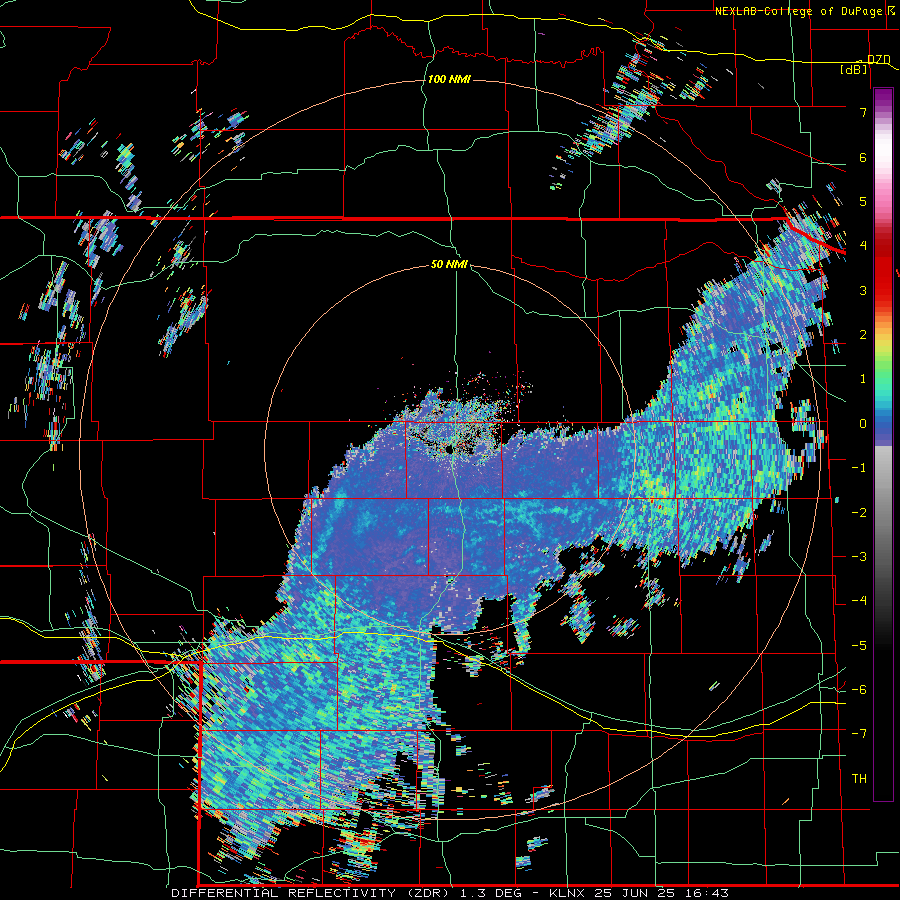Click the '100 NMI' range ring label
This screenshot has width=900, height=900.
(449, 79)
